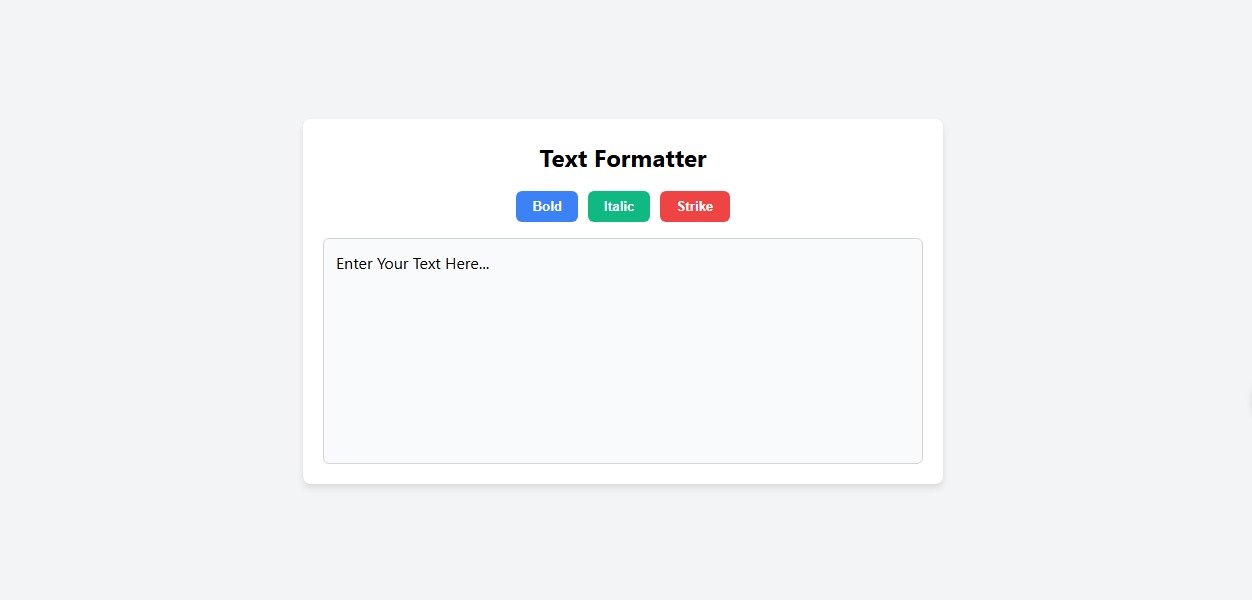Screen dimensions: 1252x600
Task: Click the blue Bold button
Action: pyautogui.click(x=547, y=206)
